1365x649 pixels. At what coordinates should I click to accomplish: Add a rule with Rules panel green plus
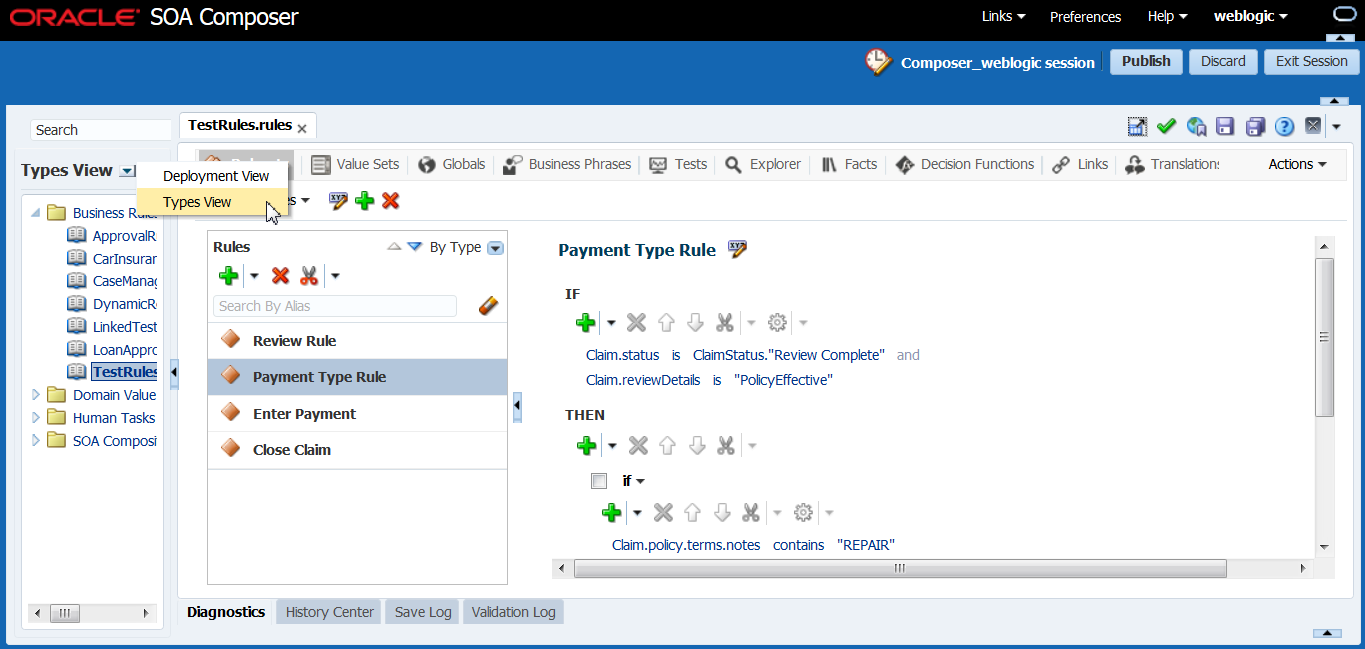229,276
